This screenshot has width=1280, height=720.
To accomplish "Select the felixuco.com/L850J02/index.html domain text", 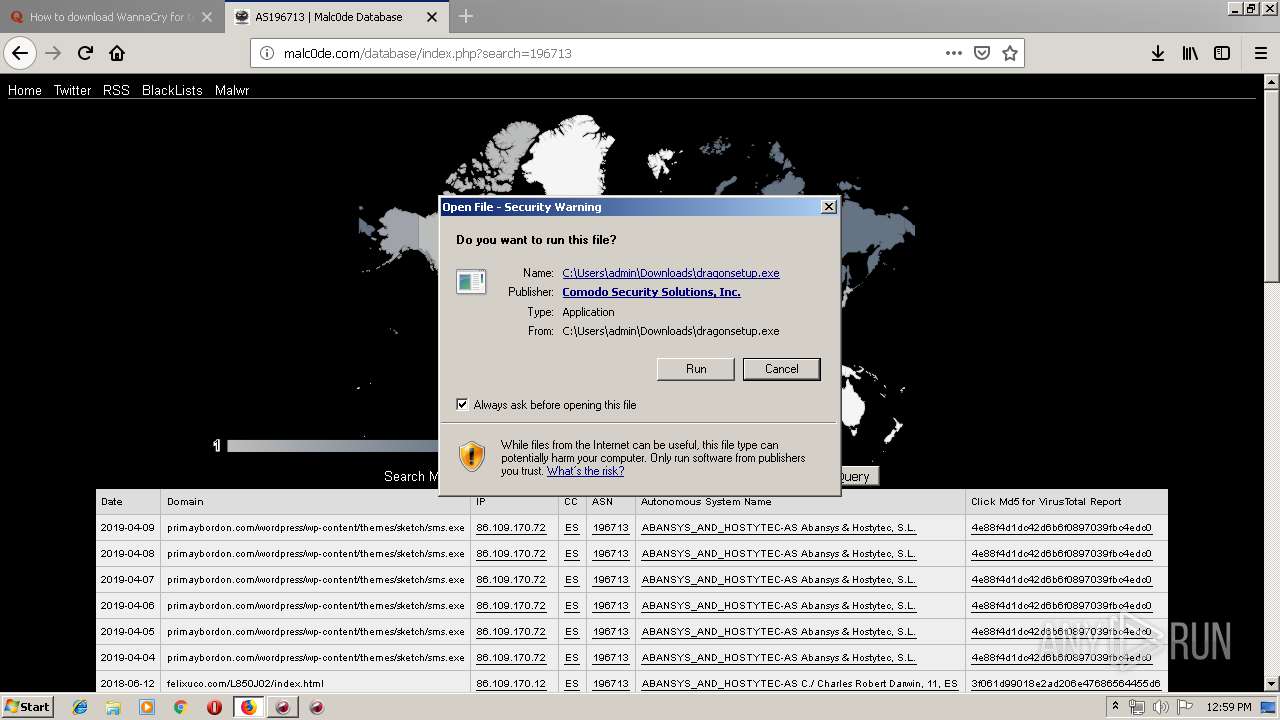I will click(x=245, y=684).
